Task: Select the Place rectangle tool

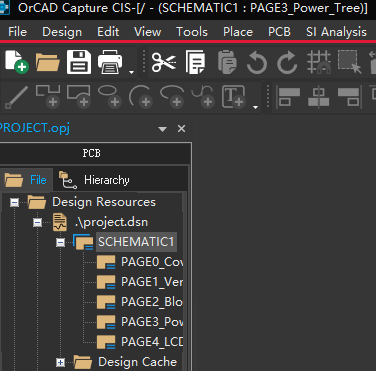Action: click(79, 96)
